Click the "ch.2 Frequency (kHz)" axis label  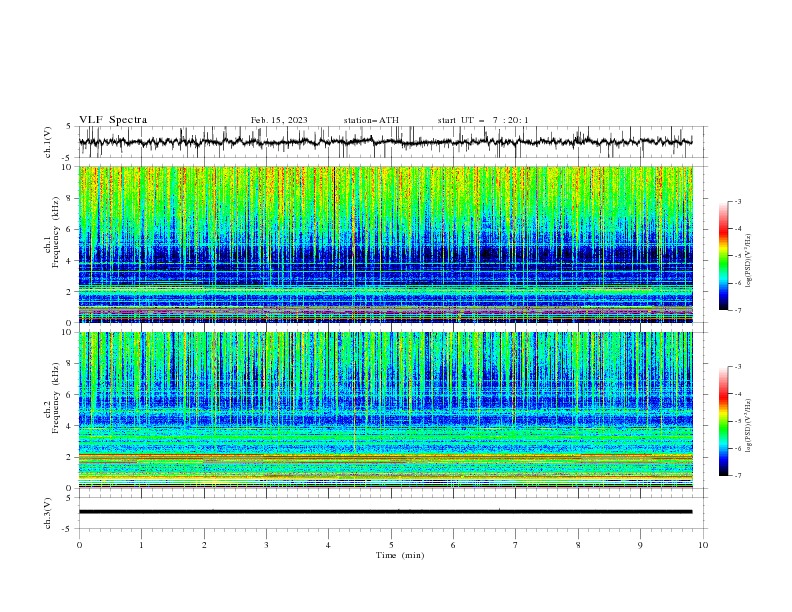[52, 397]
